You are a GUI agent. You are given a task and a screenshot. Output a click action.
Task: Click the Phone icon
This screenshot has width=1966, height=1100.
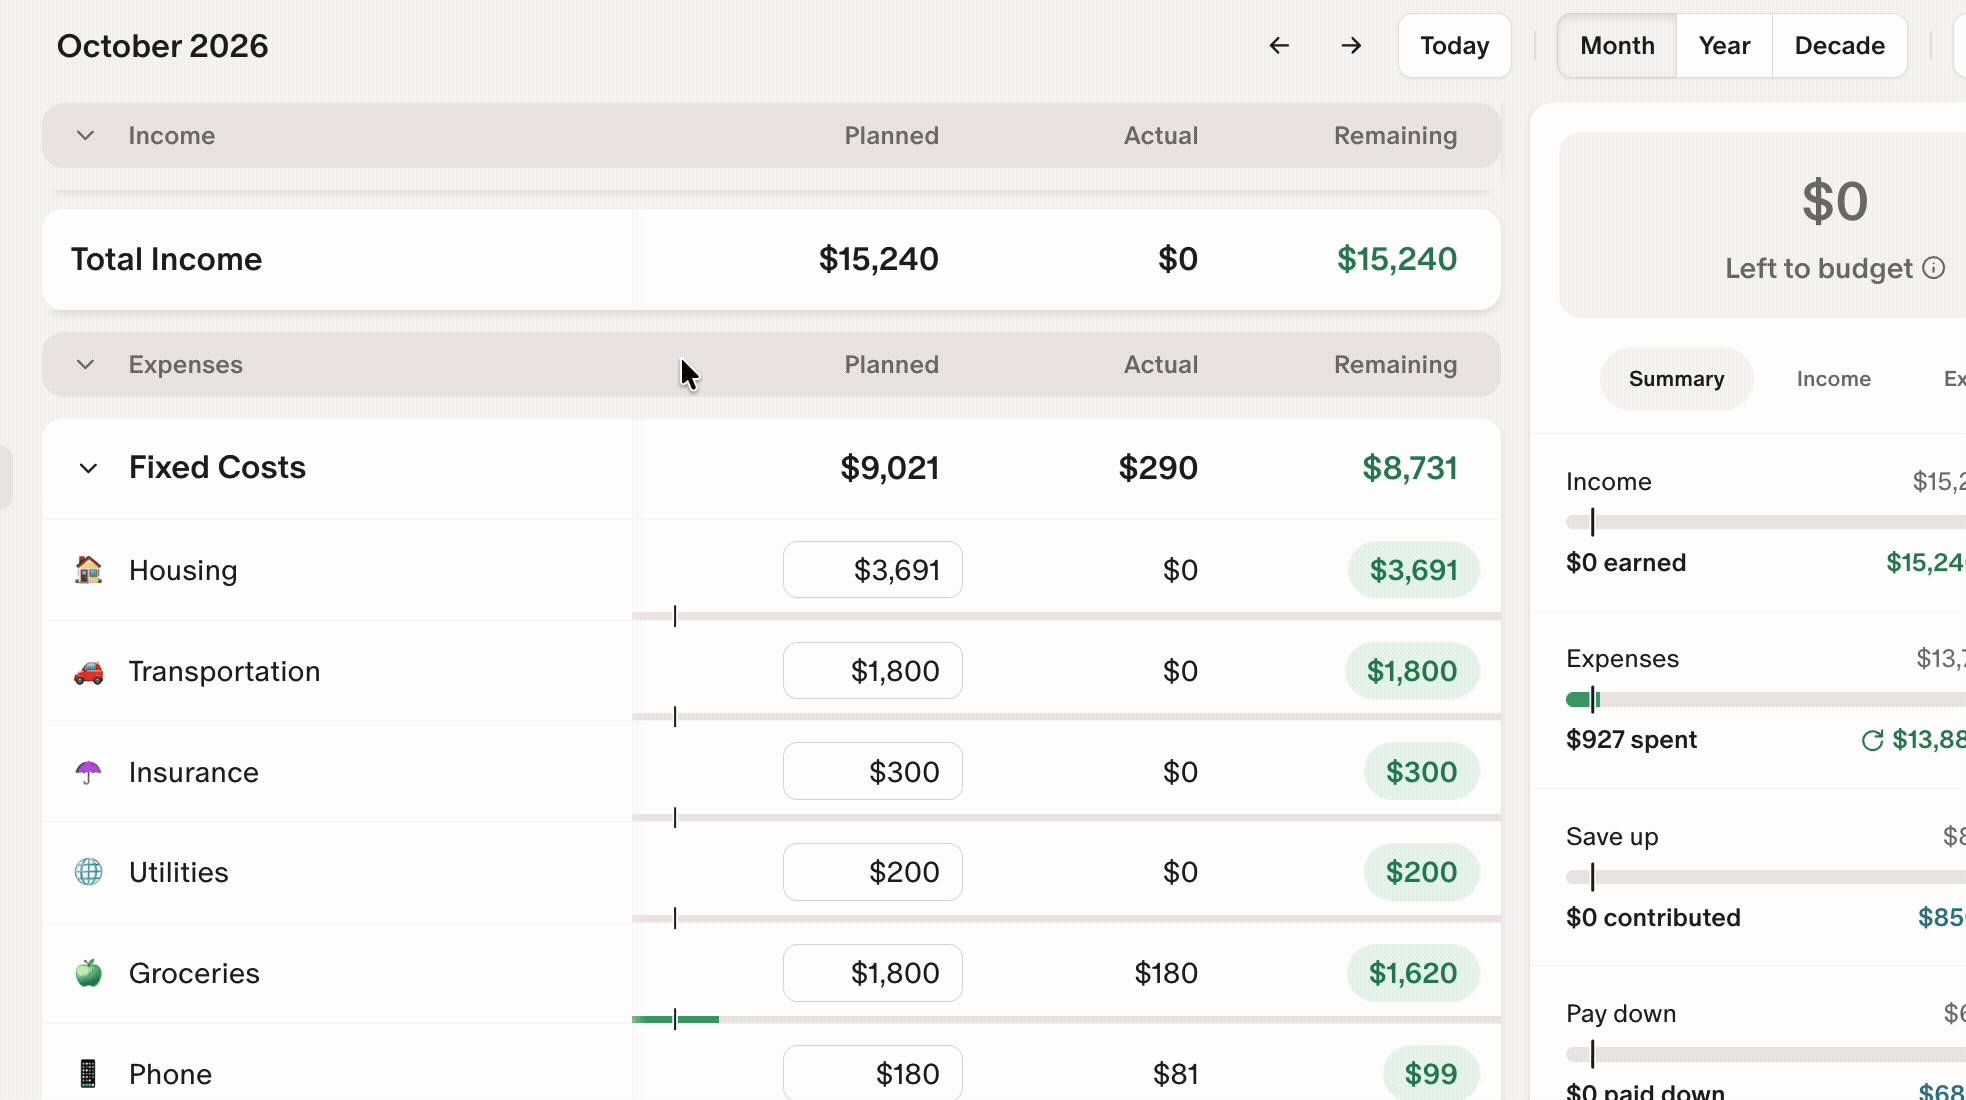tap(89, 1074)
